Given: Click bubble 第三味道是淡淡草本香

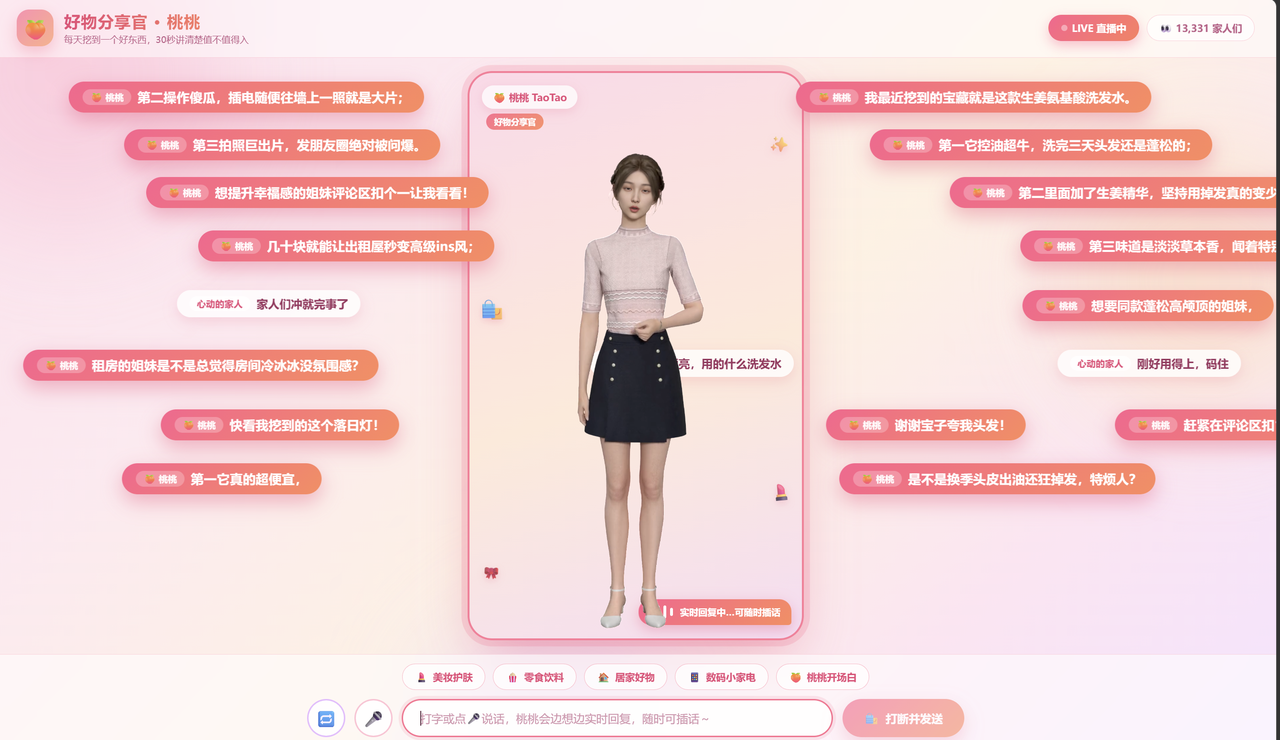Looking at the screenshot, I should pos(1150,246).
